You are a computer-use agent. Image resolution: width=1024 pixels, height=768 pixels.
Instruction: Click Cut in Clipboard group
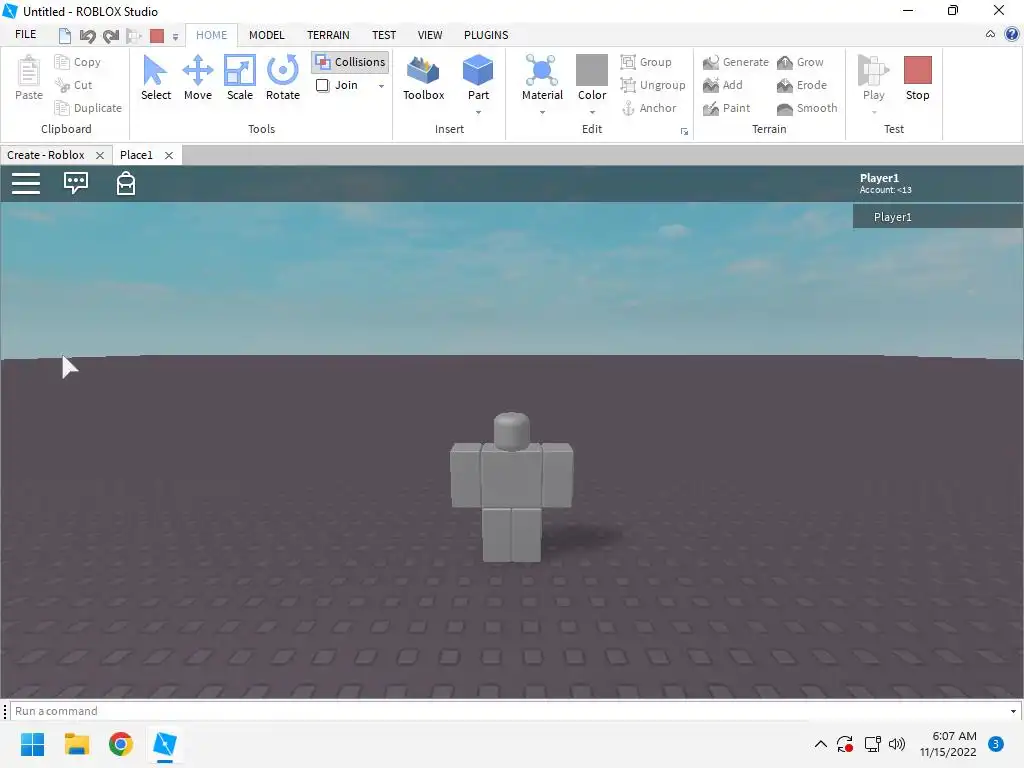click(x=74, y=85)
